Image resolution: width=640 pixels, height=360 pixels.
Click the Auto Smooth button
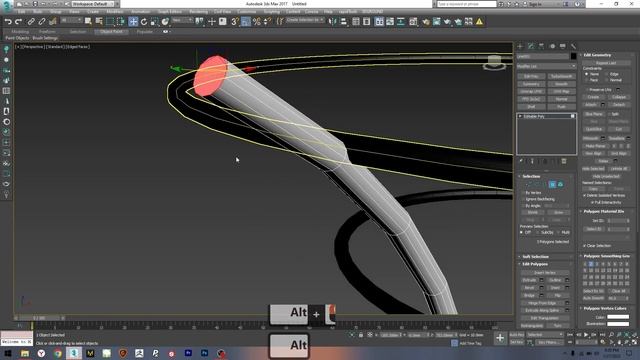click(594, 298)
